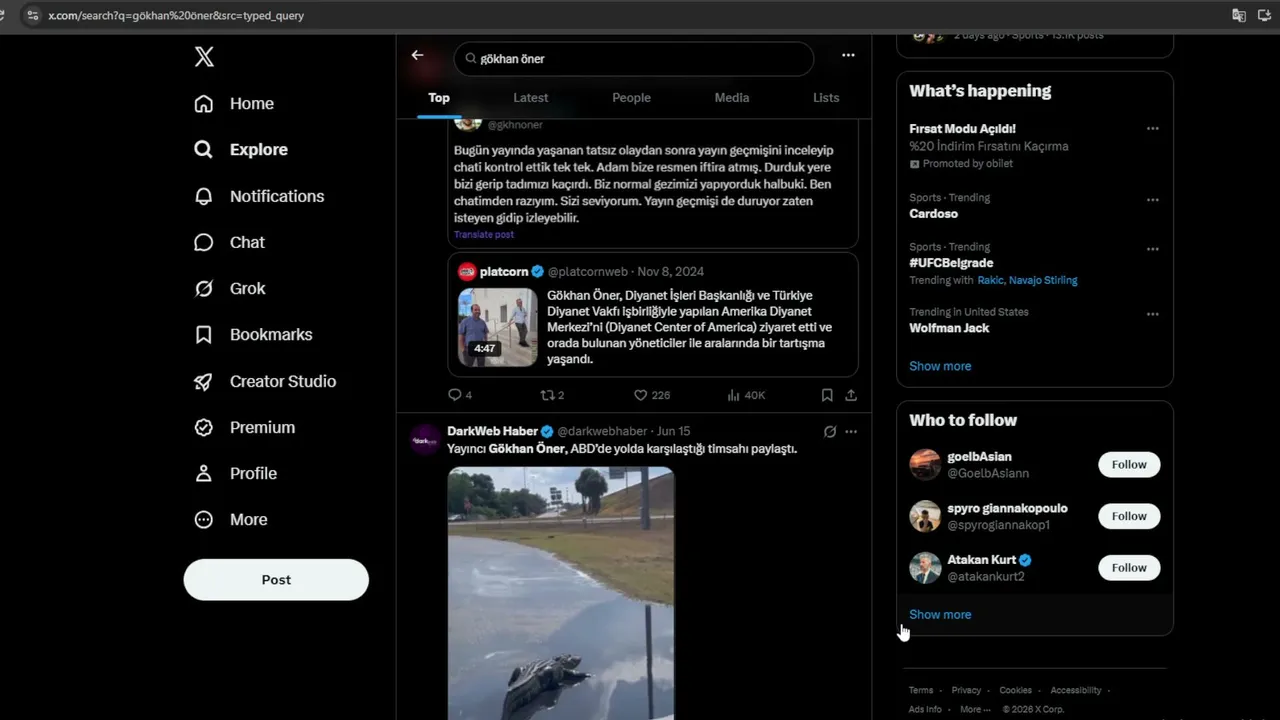
Task: Open the Wolfman Jack trending topic
Action: coord(949,328)
